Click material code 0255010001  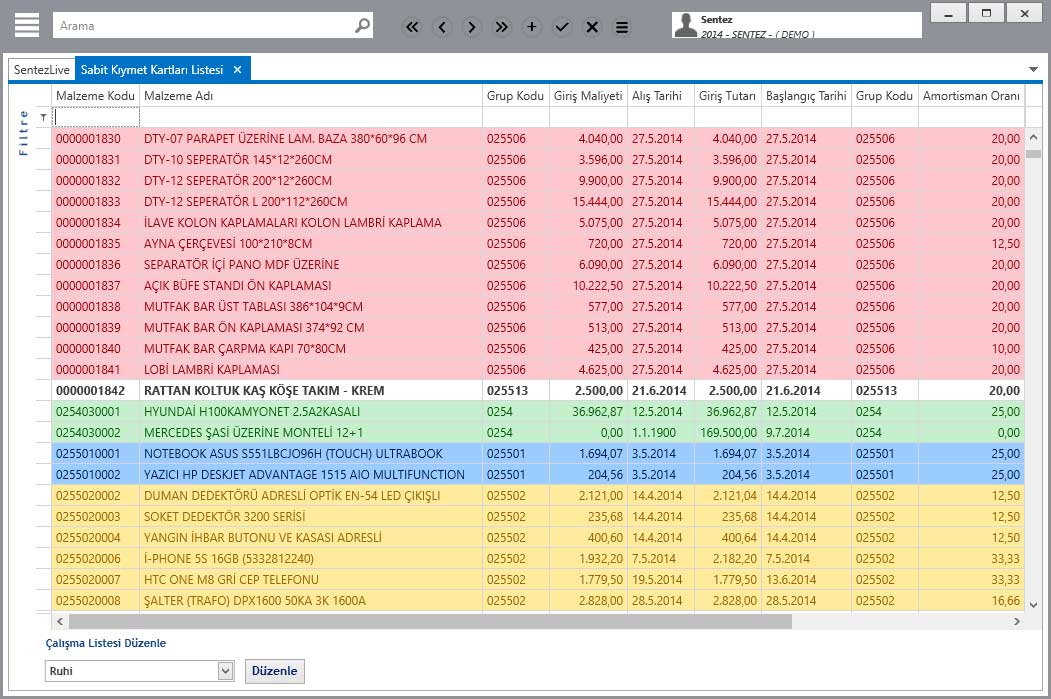click(x=88, y=454)
